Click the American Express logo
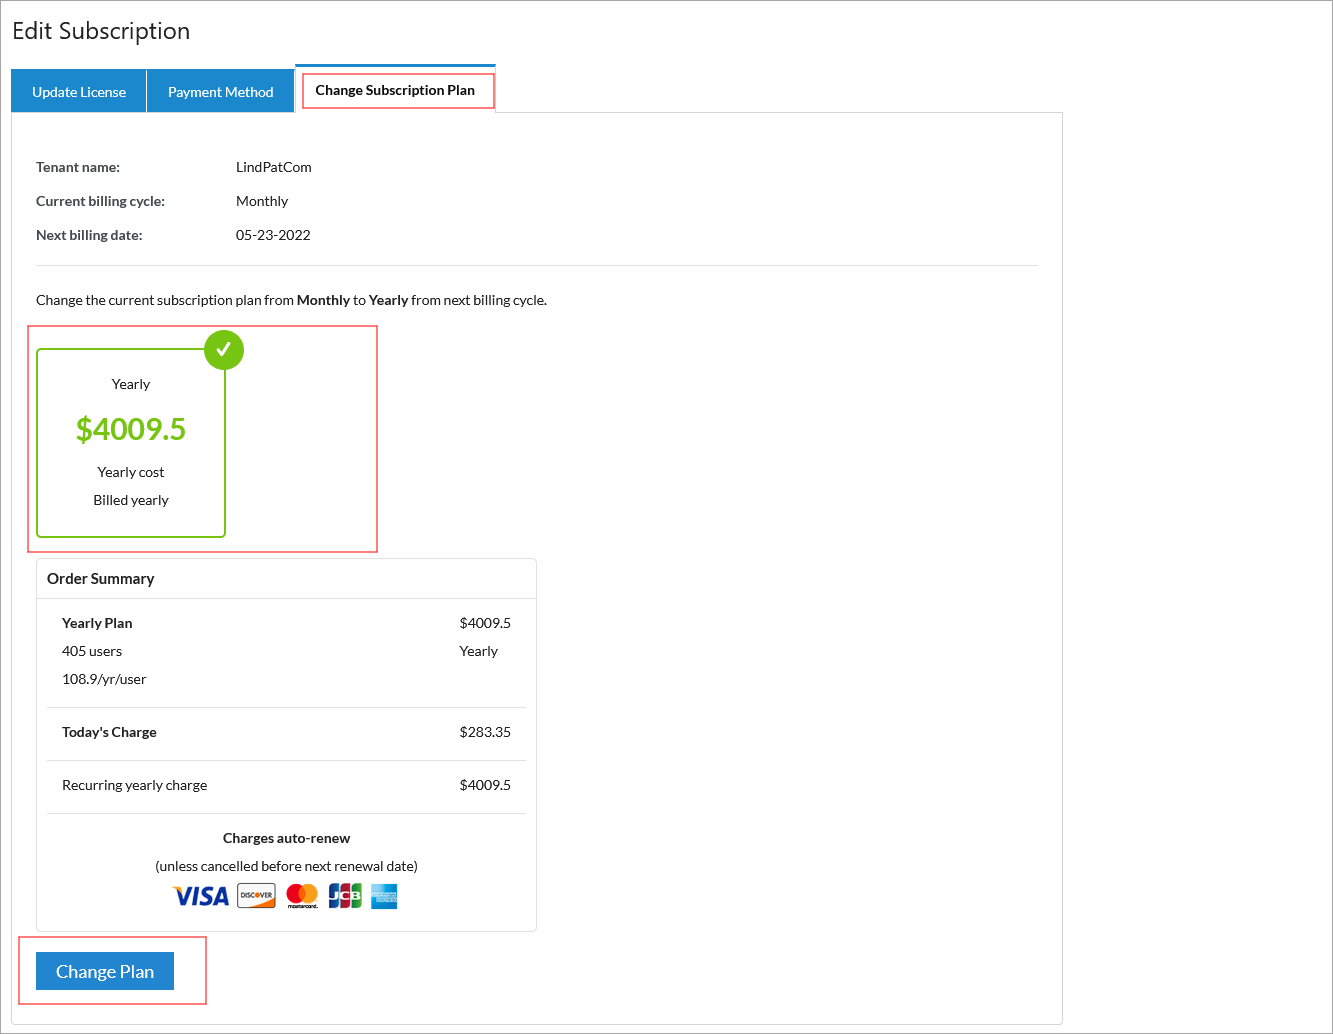This screenshot has height=1034, width=1333. pos(384,896)
